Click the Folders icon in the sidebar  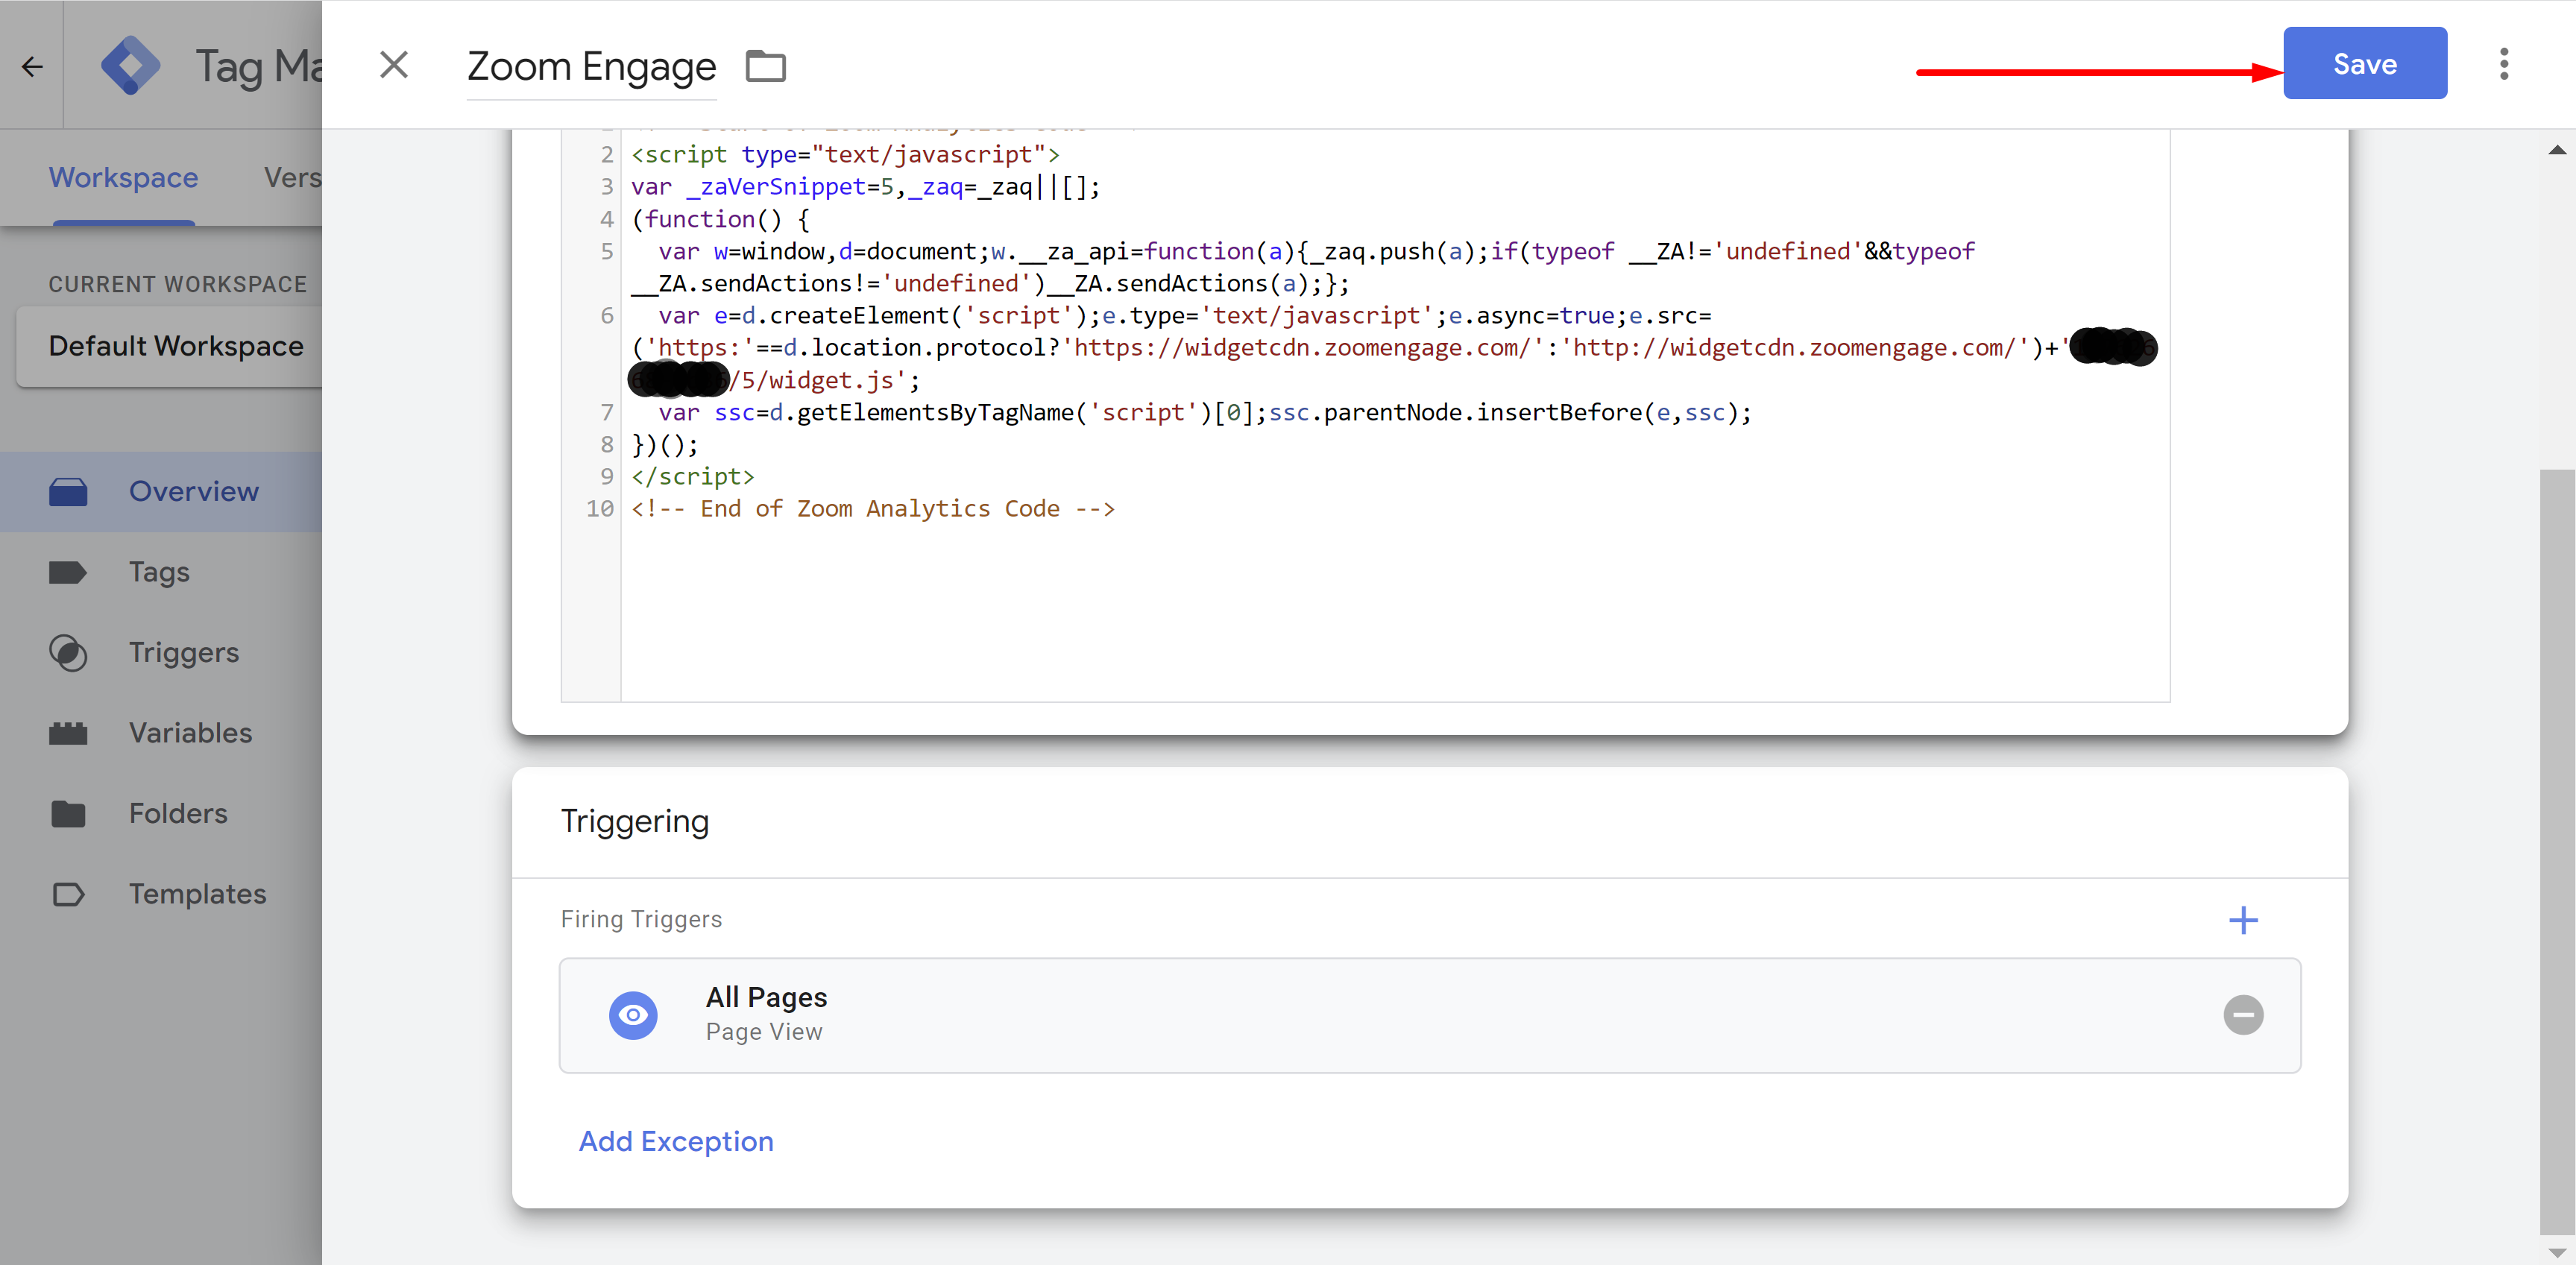point(68,814)
